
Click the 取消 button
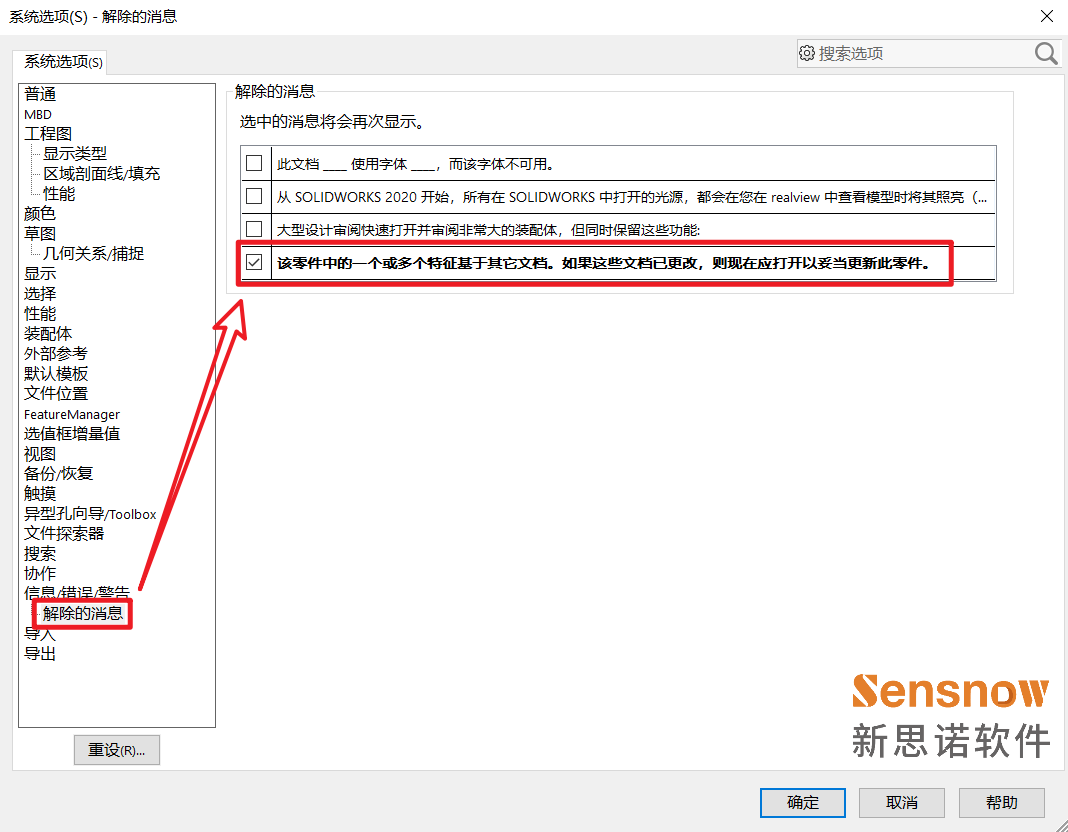click(x=901, y=802)
